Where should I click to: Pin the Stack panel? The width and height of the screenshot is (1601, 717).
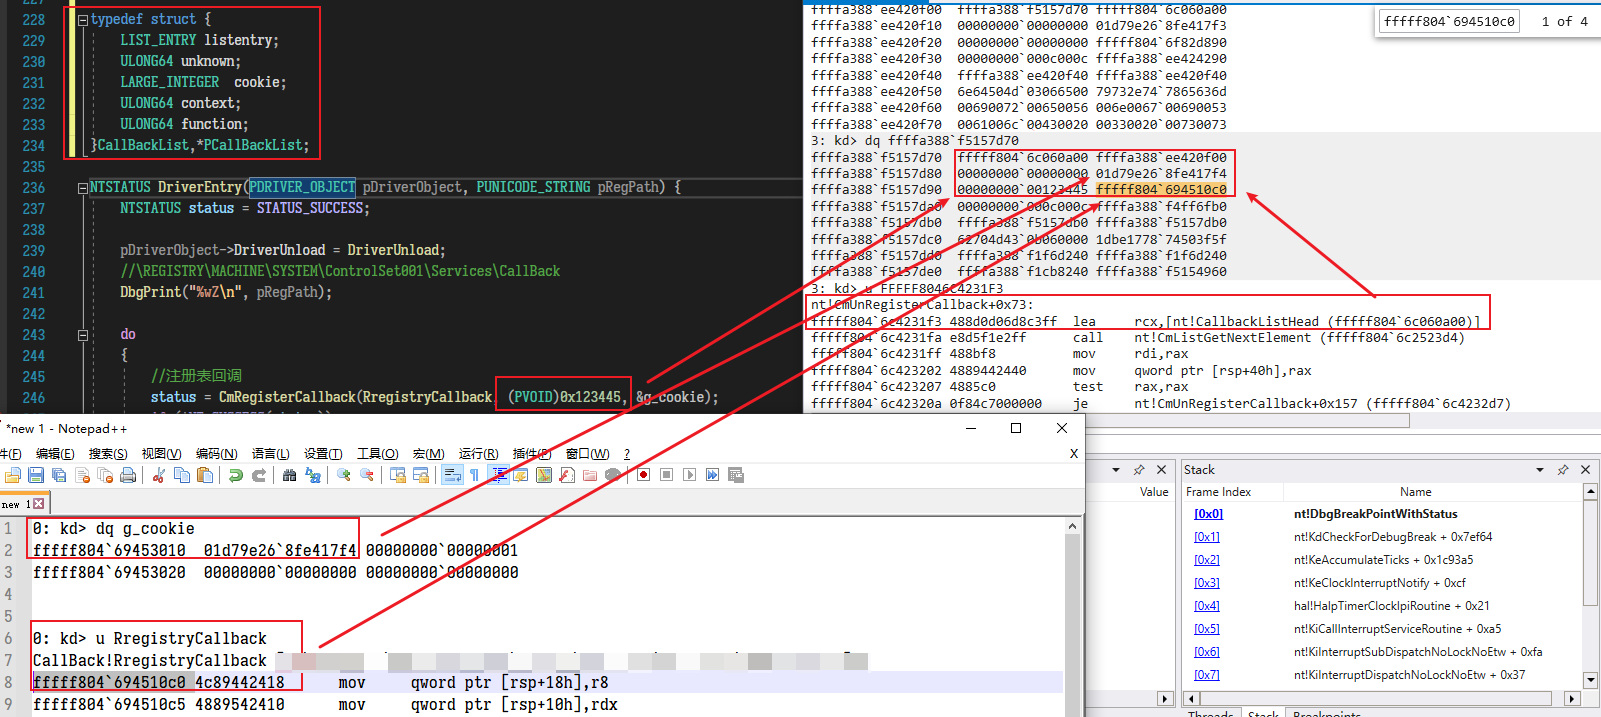(1563, 470)
